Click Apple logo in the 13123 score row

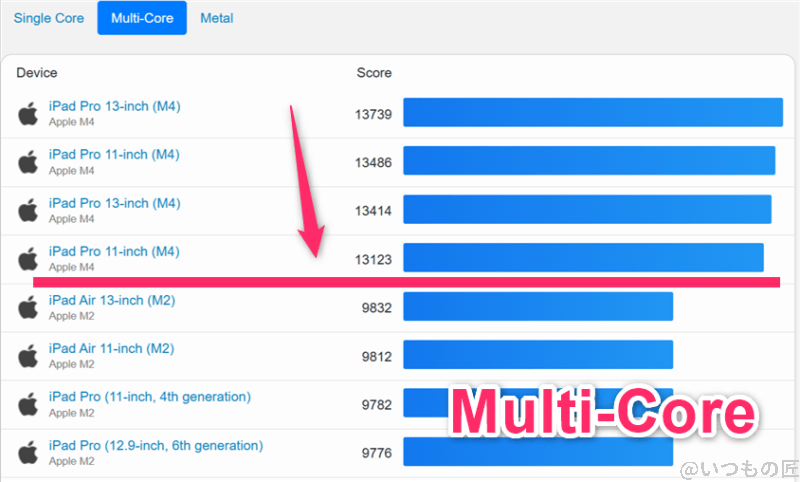(28, 259)
